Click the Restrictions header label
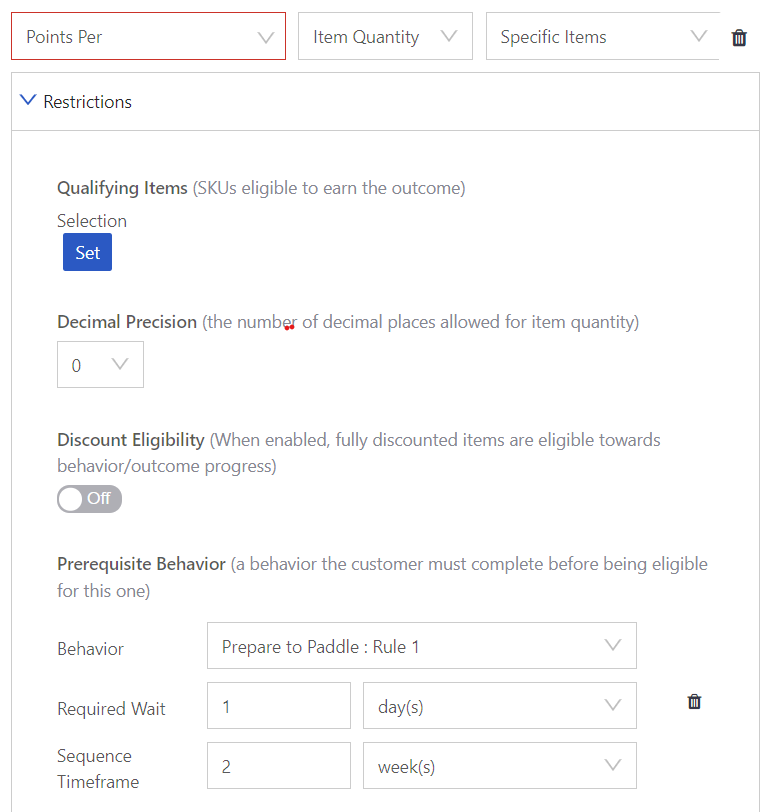Image resolution: width=771 pixels, height=812 pixels. (x=88, y=102)
